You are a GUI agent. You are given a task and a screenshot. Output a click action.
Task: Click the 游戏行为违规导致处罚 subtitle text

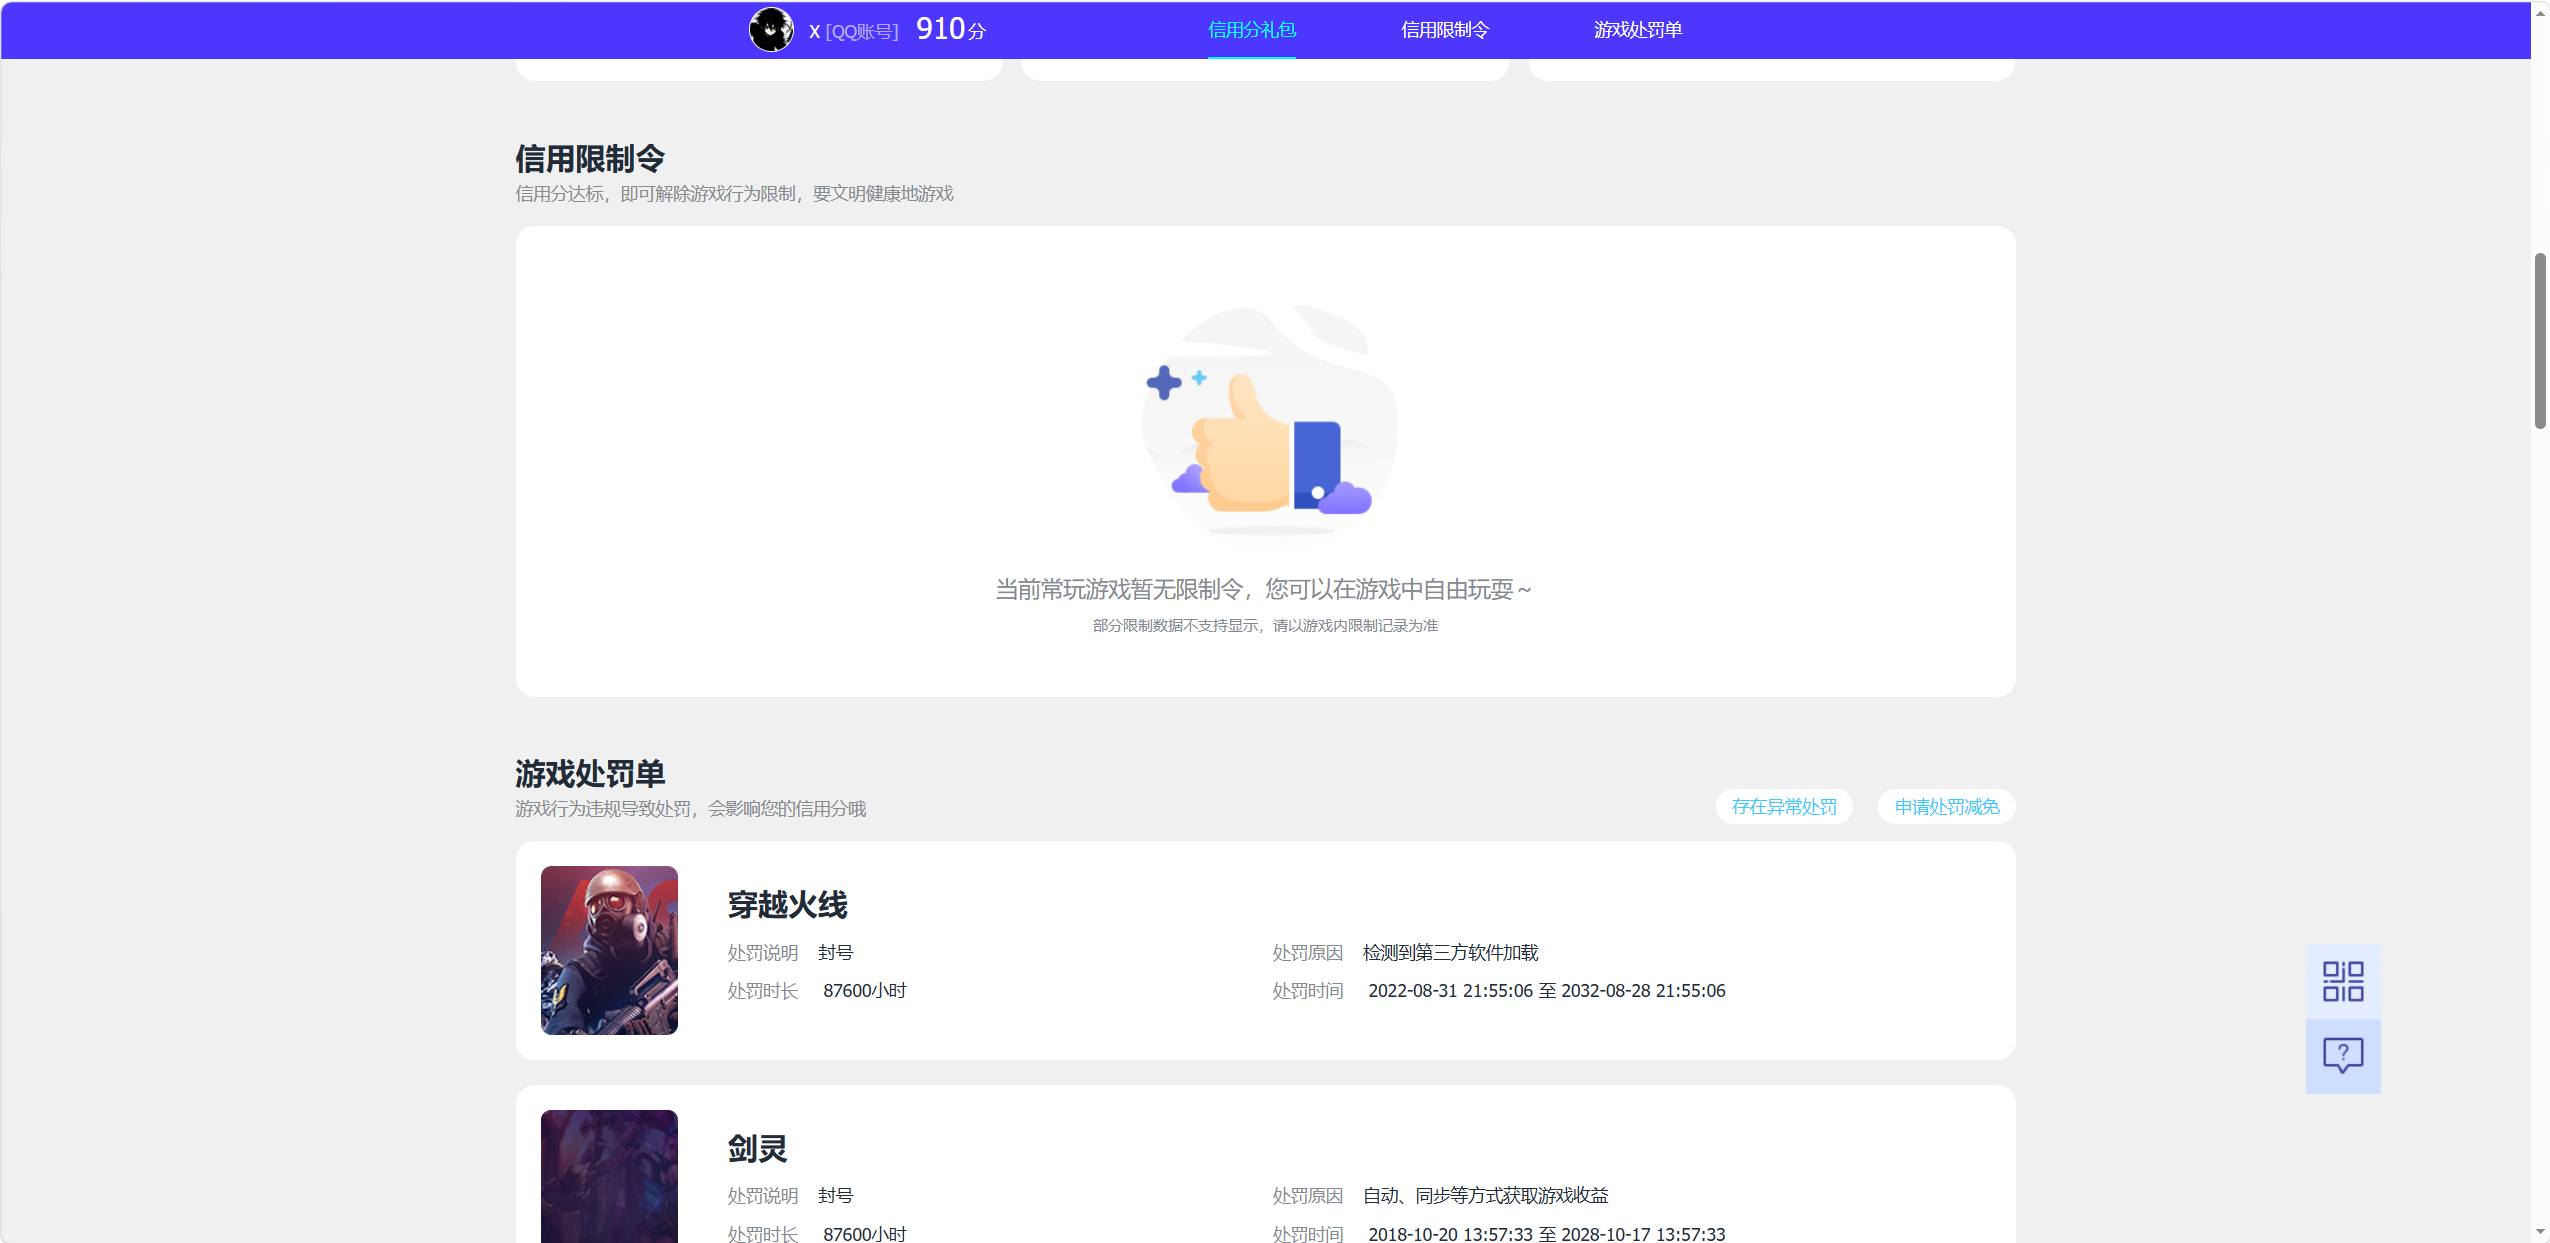point(690,809)
